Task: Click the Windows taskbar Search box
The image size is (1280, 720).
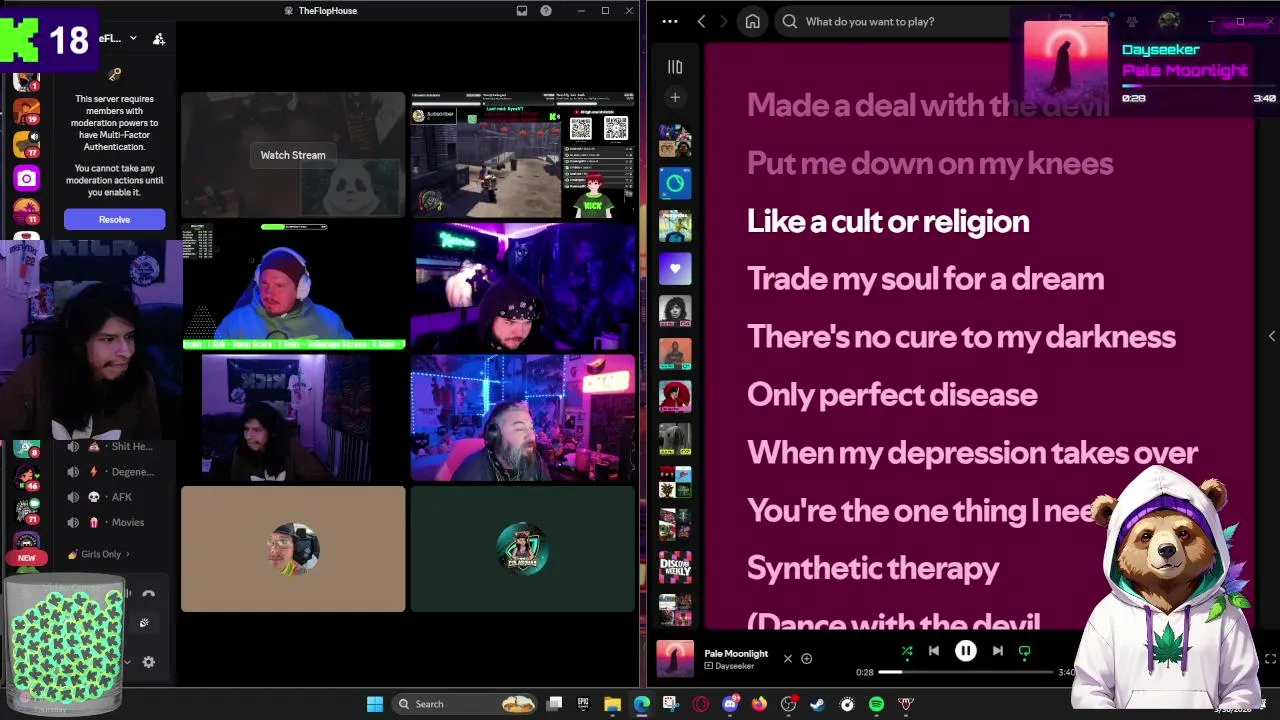Action: coord(466,704)
